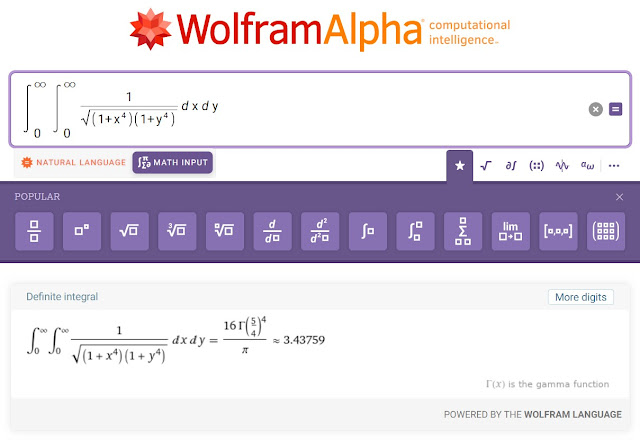Insert a cube root template
The image size is (640, 440).
177,231
